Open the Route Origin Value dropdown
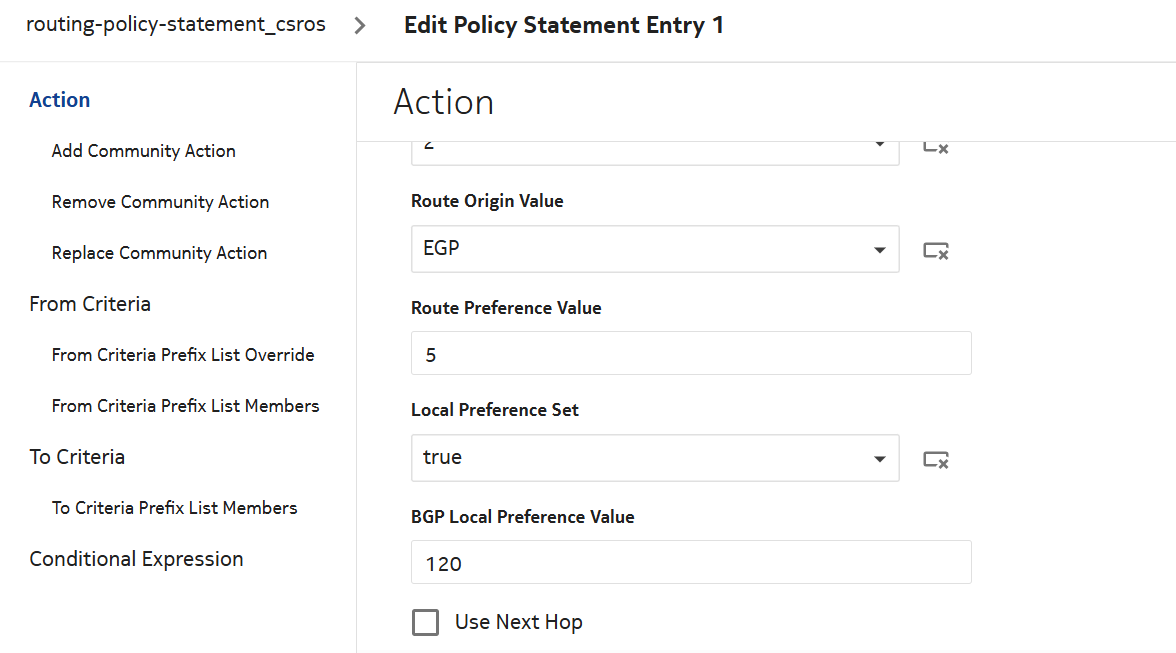 [654, 249]
